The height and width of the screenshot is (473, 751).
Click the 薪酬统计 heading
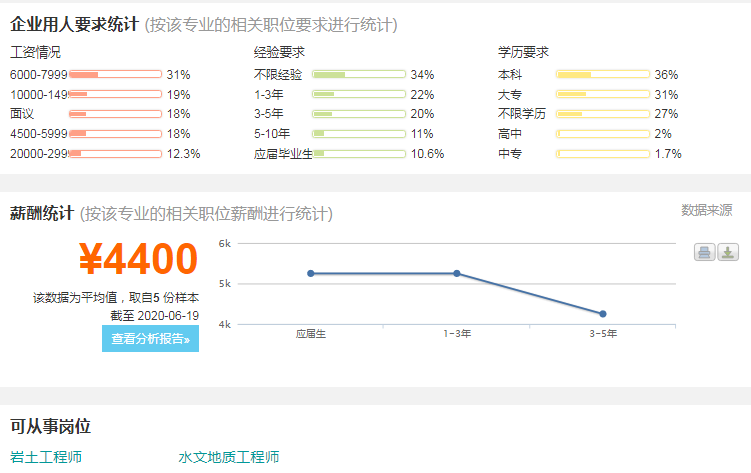pos(42,213)
